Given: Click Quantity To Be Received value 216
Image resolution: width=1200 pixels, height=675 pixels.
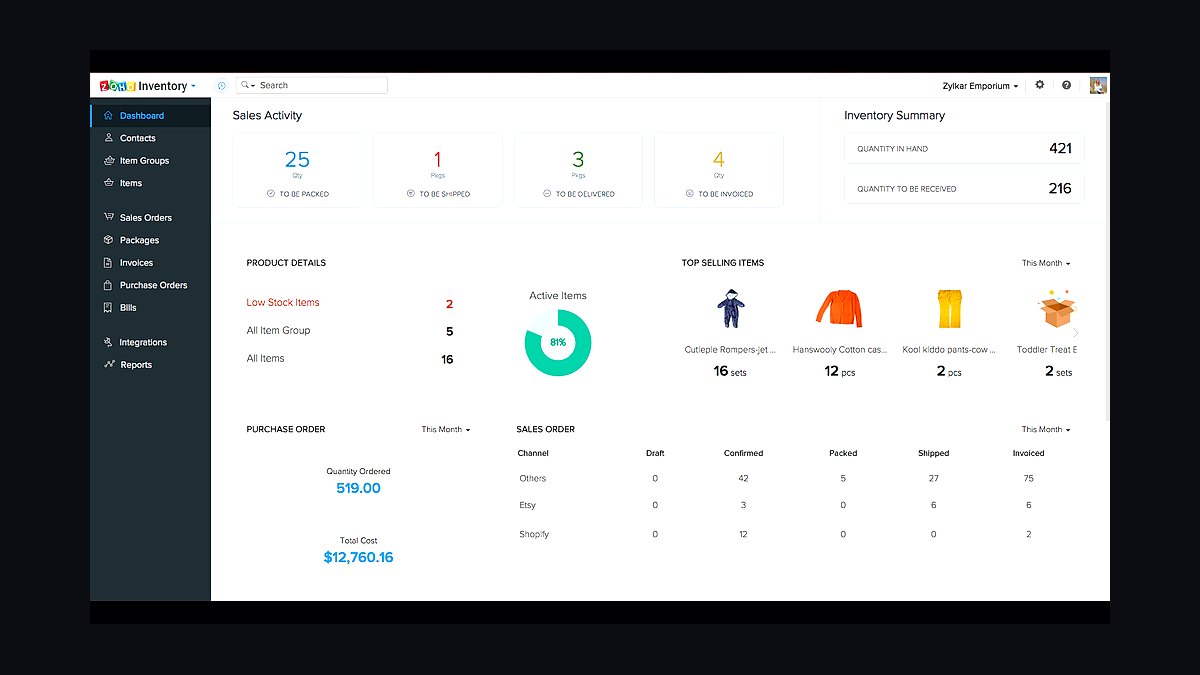Looking at the screenshot, I should pos(1060,188).
